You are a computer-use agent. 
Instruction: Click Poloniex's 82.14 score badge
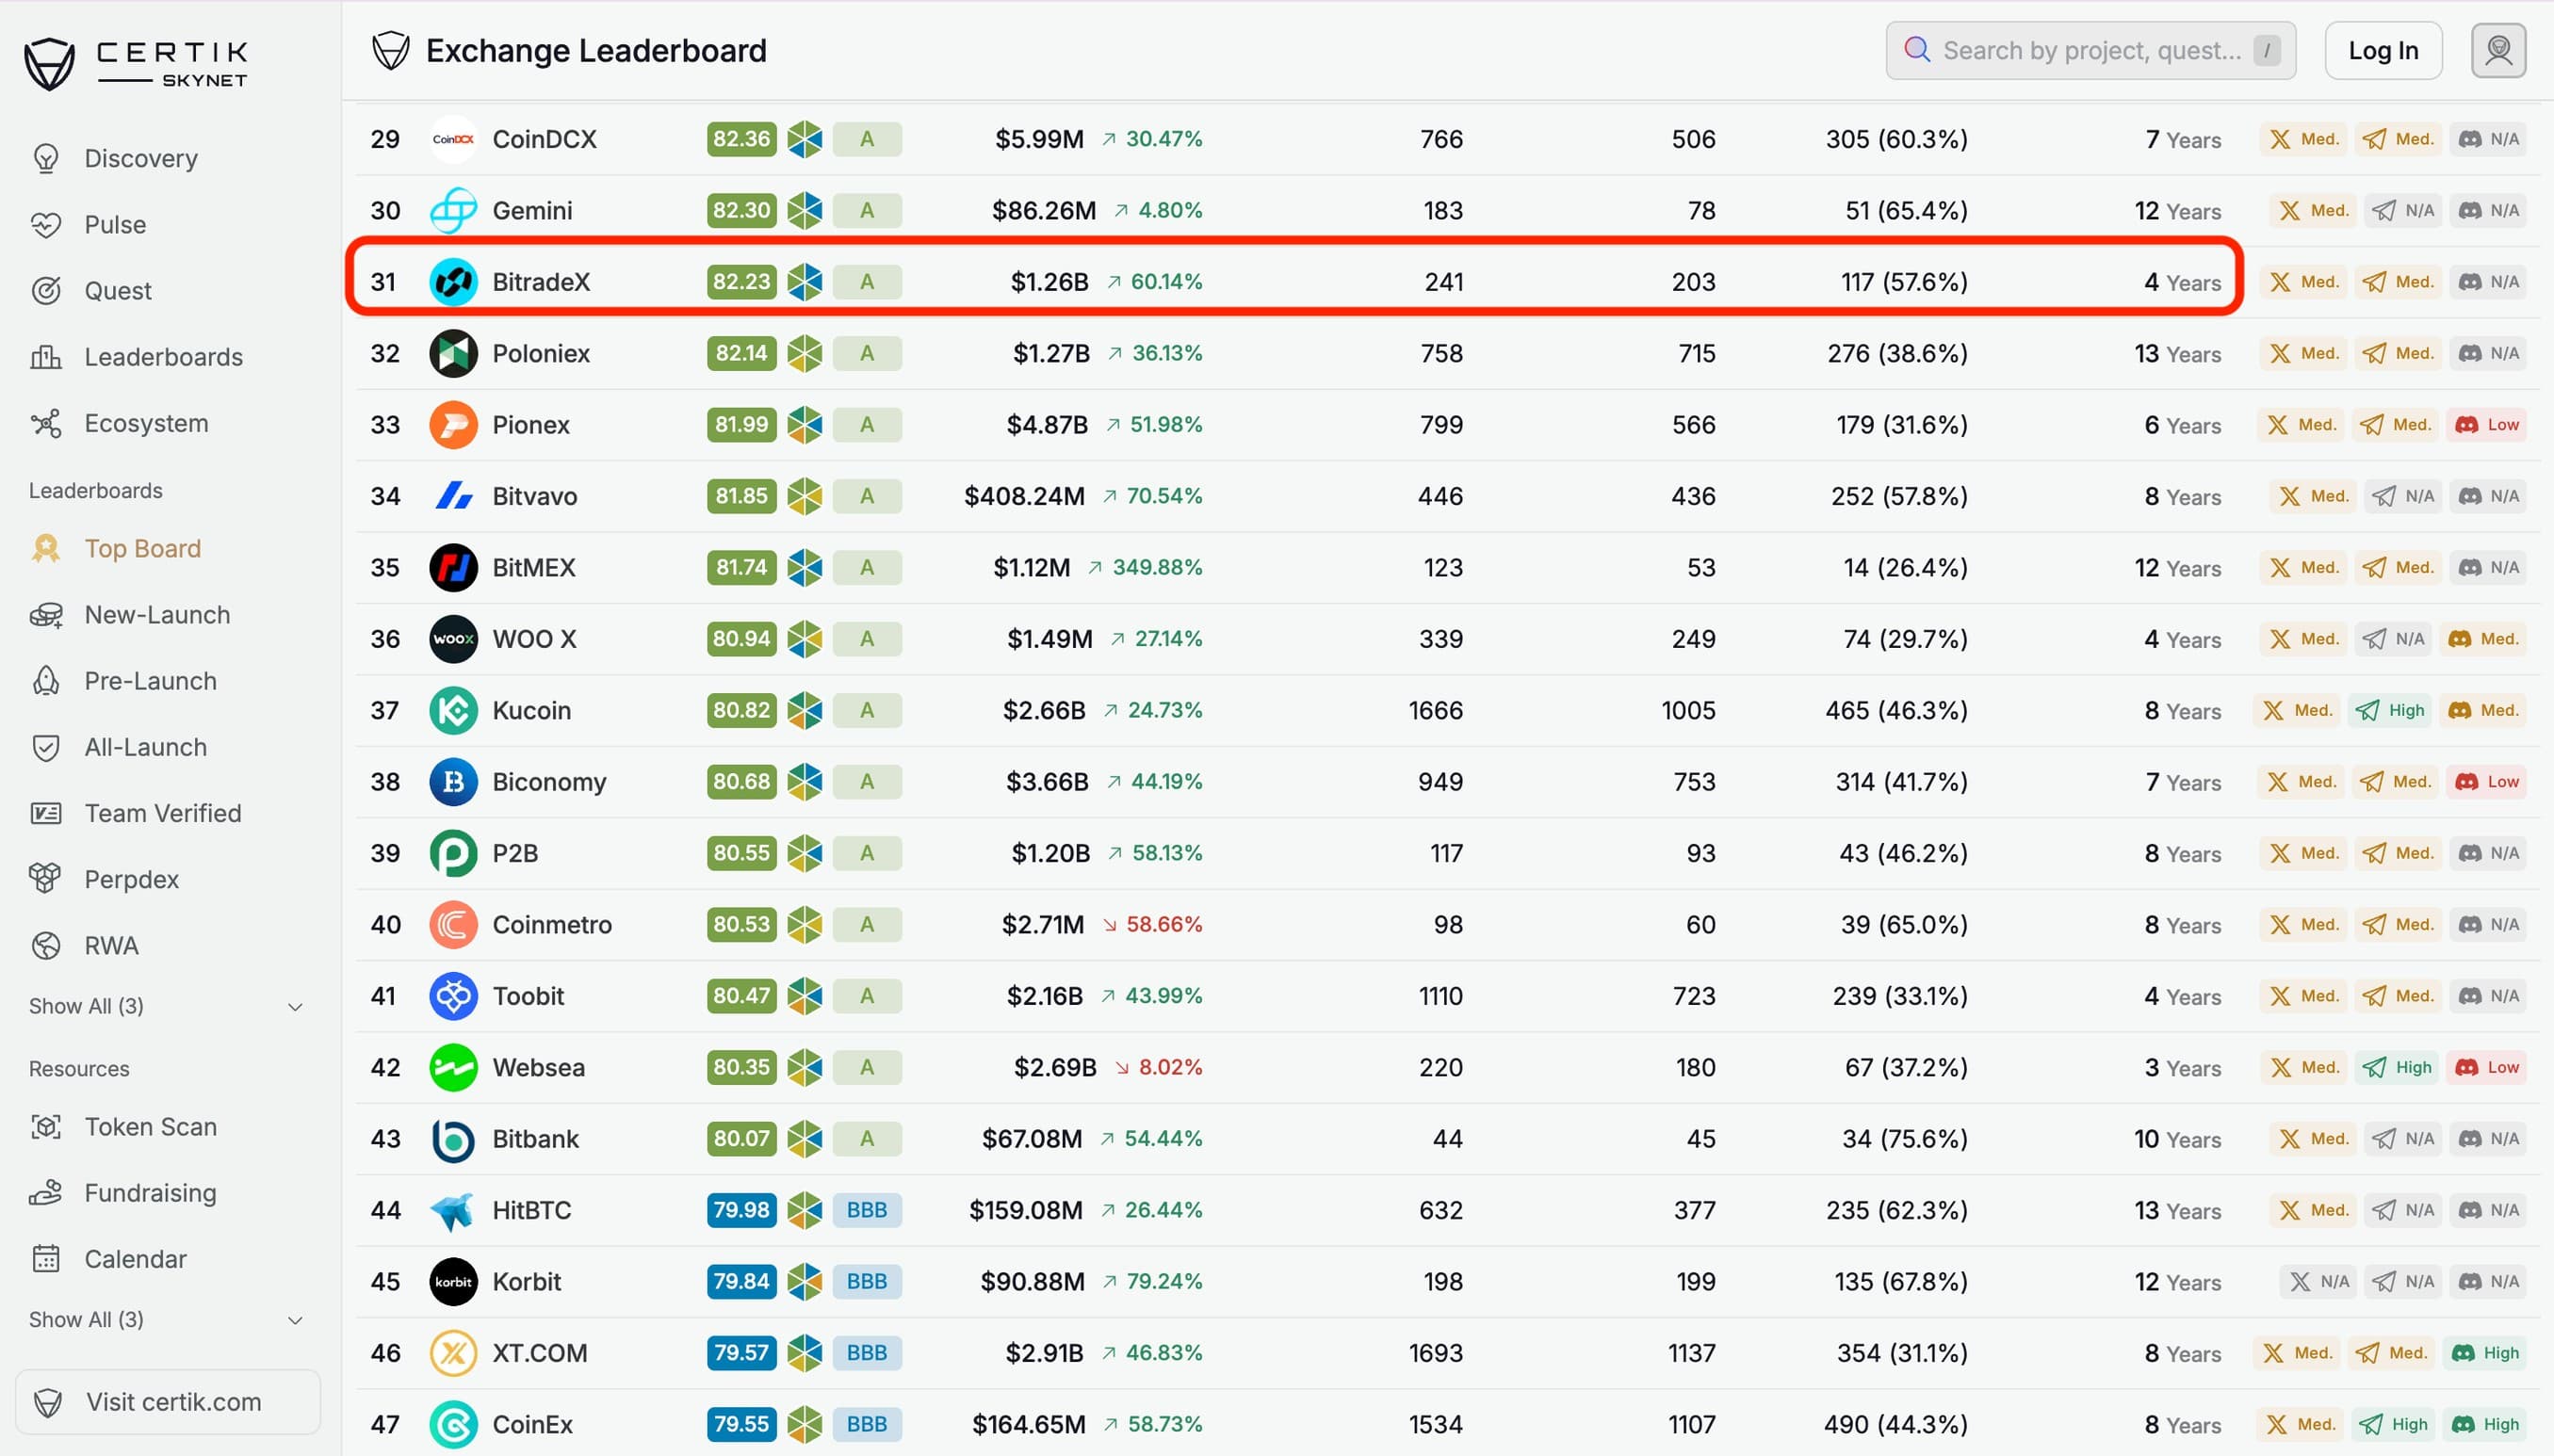741,354
